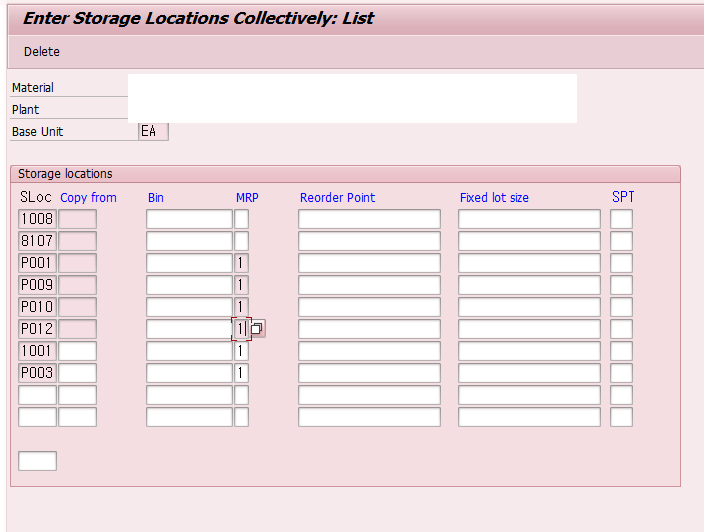Click the Copy from field in row 1001
This screenshot has width=704, height=532.
point(78,351)
